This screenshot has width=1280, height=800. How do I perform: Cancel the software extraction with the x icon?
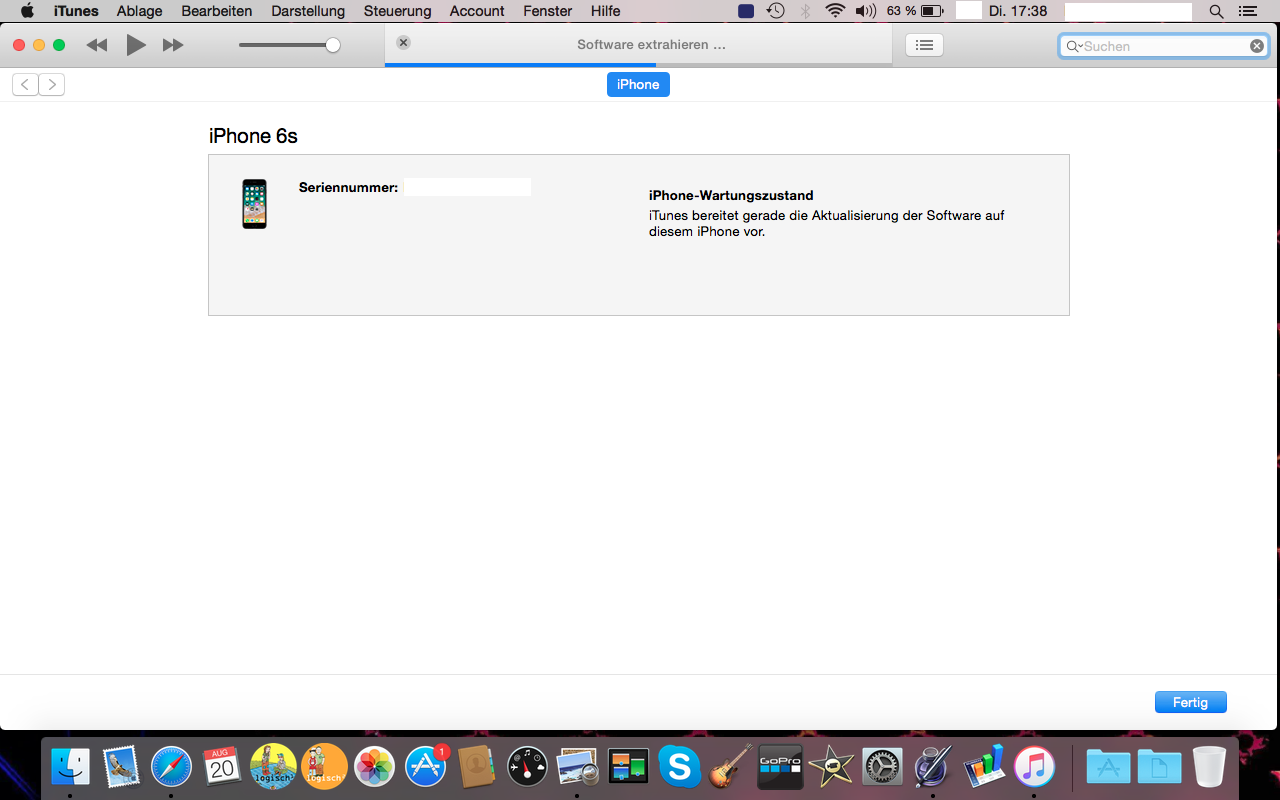pyautogui.click(x=403, y=43)
